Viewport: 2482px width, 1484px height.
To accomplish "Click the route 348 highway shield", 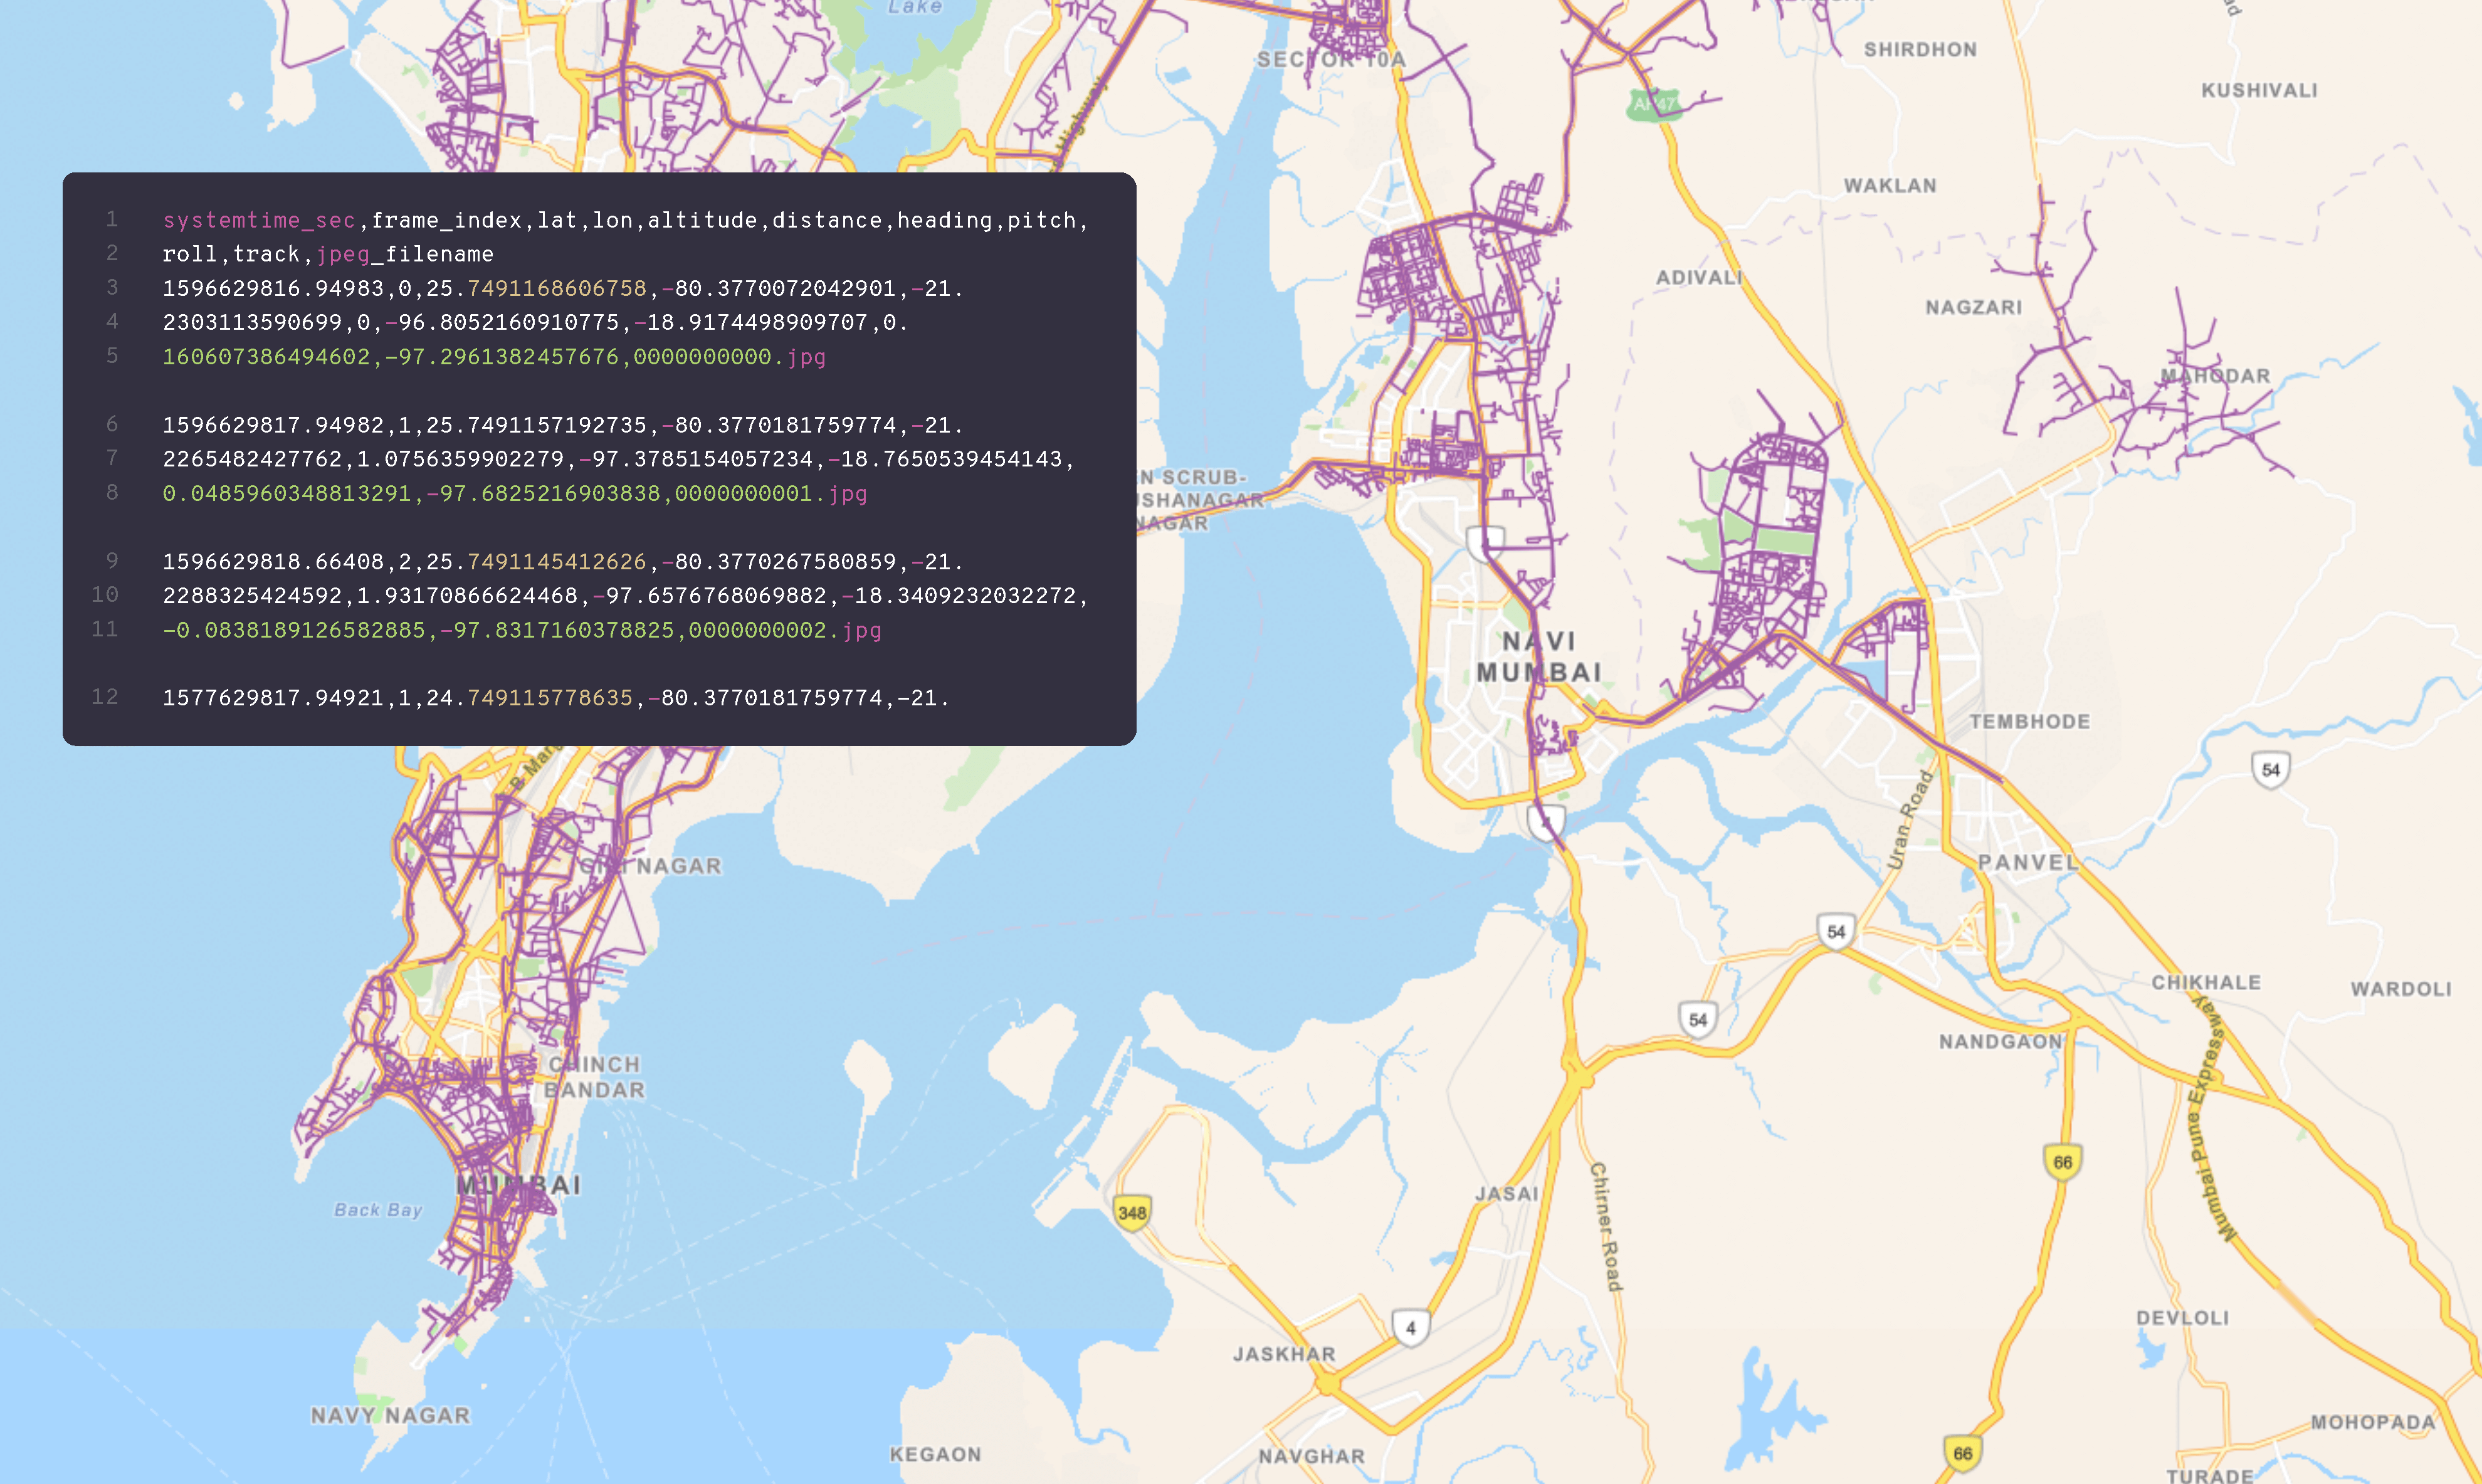I will click(1131, 1213).
